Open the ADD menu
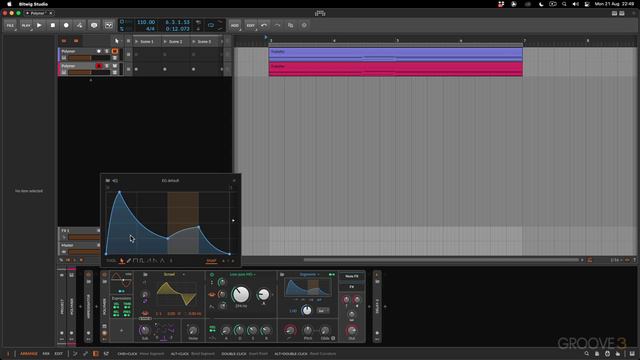This screenshot has width=640, height=360. (x=235, y=25)
